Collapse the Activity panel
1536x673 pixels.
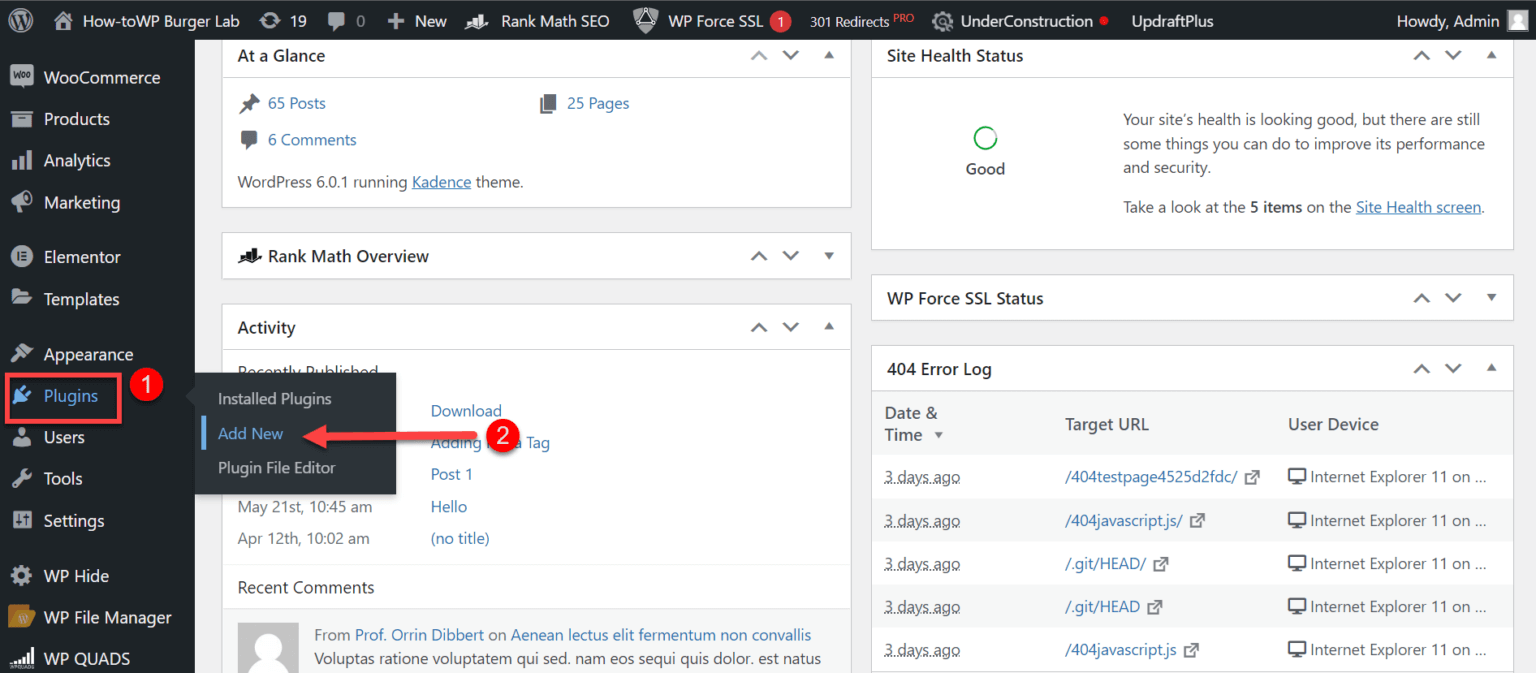tap(828, 327)
